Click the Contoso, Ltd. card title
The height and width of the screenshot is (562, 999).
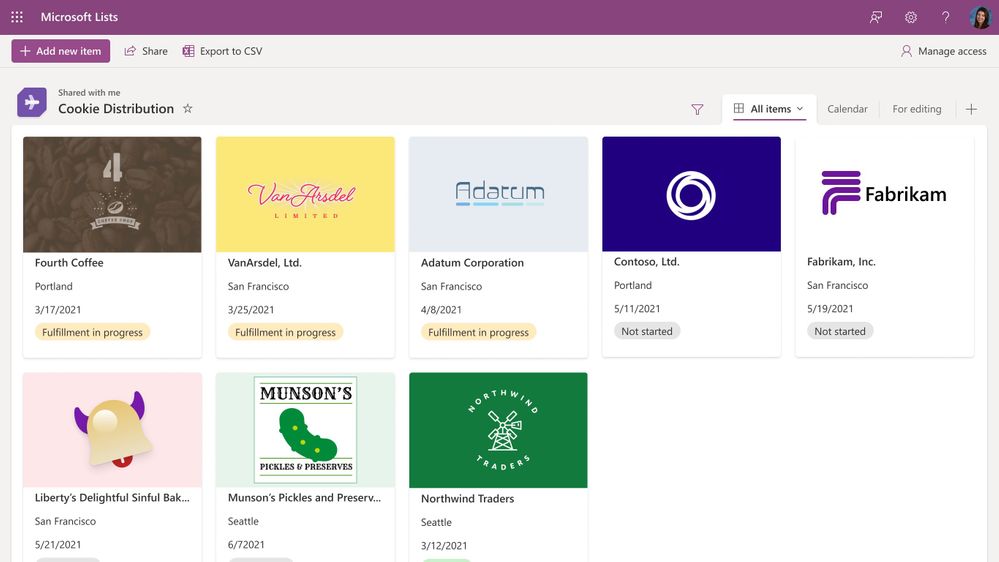tap(646, 262)
